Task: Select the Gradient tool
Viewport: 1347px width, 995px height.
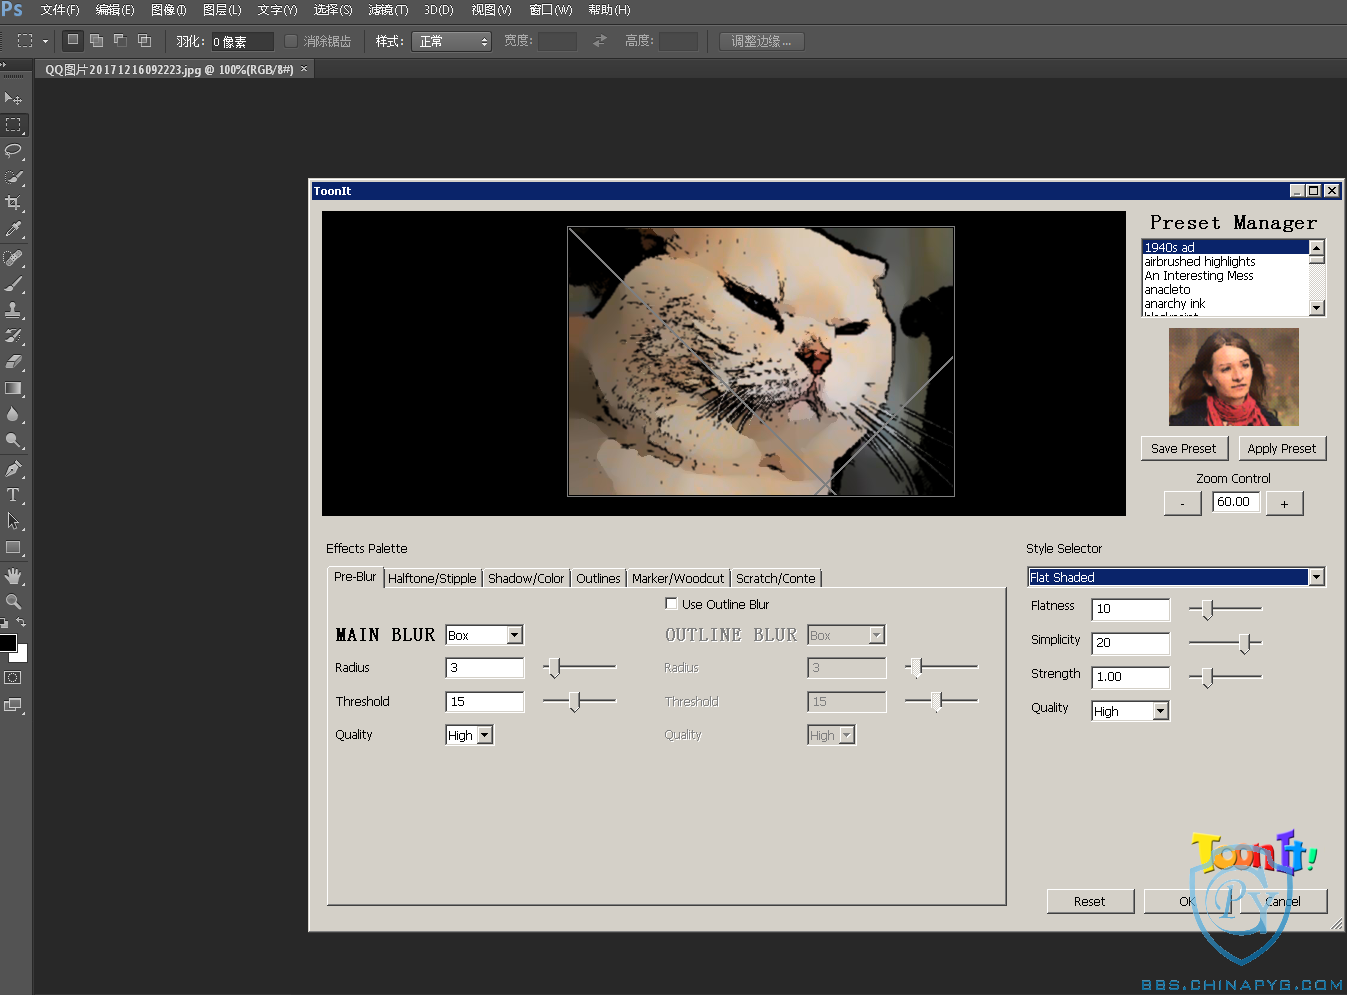Action: pyautogui.click(x=13, y=388)
